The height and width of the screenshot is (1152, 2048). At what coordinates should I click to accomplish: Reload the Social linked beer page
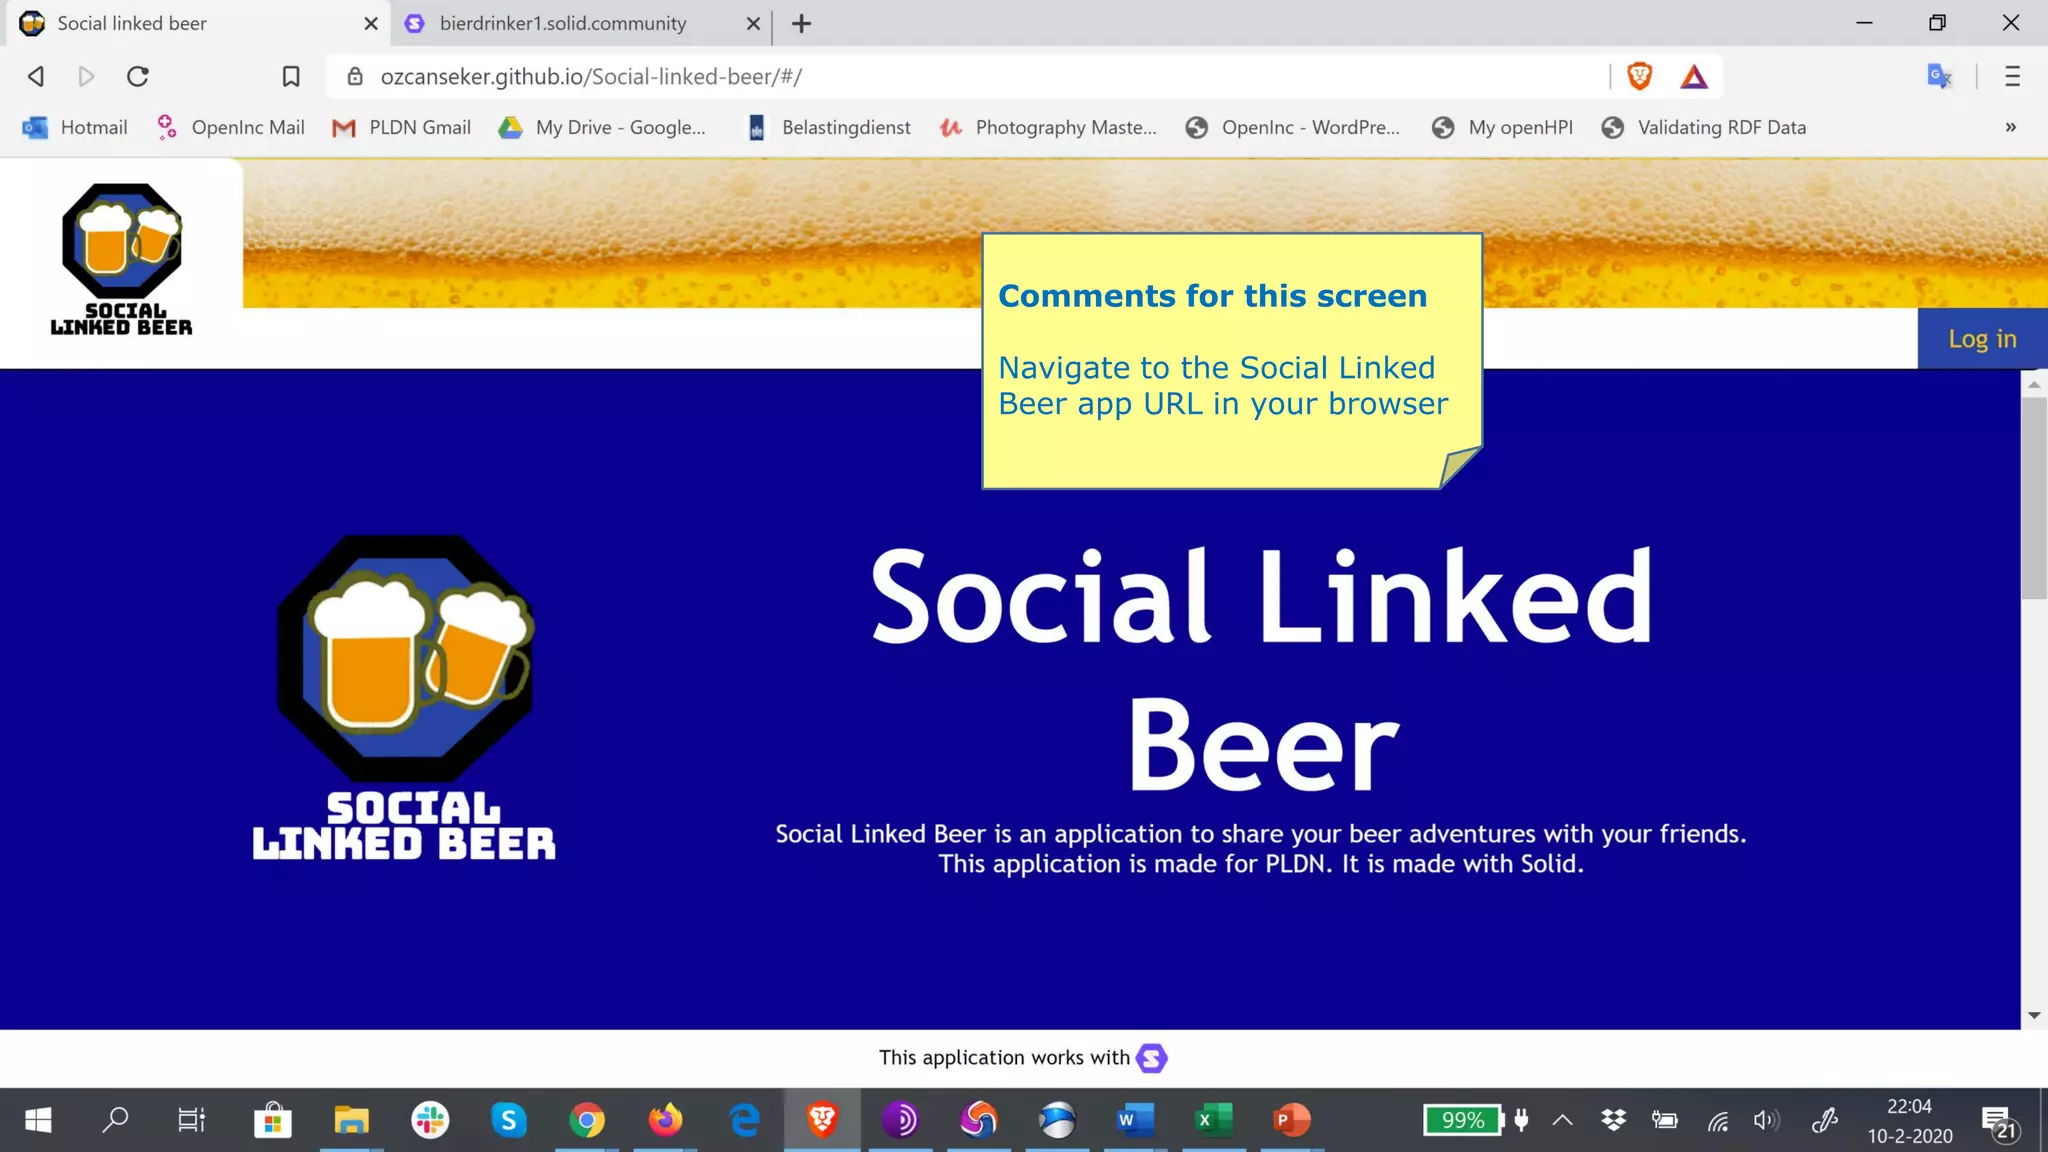pyautogui.click(x=138, y=76)
